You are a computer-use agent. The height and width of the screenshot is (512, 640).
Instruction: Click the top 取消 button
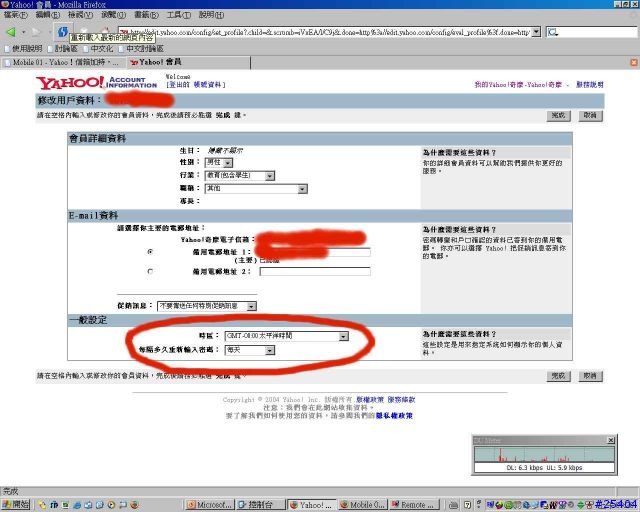coord(590,116)
